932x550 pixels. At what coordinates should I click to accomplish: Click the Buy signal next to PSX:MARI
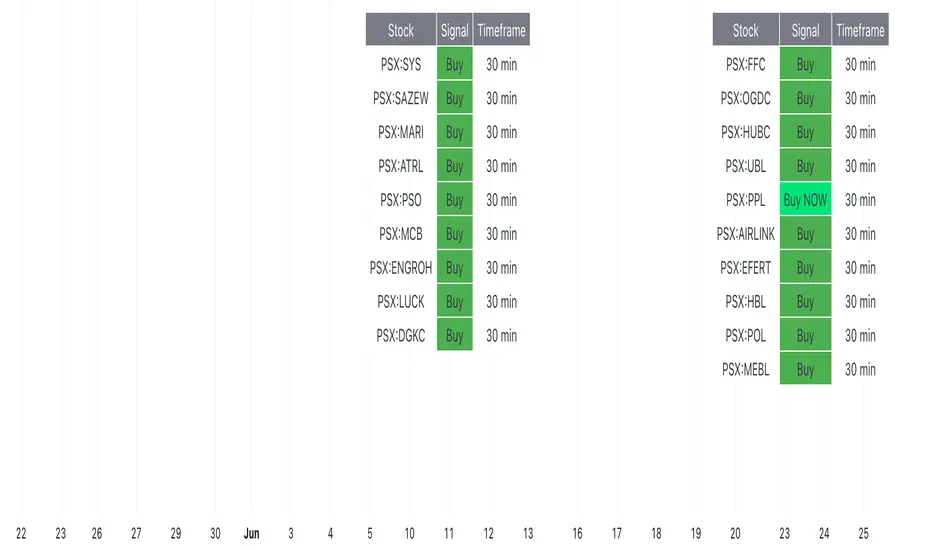point(454,133)
